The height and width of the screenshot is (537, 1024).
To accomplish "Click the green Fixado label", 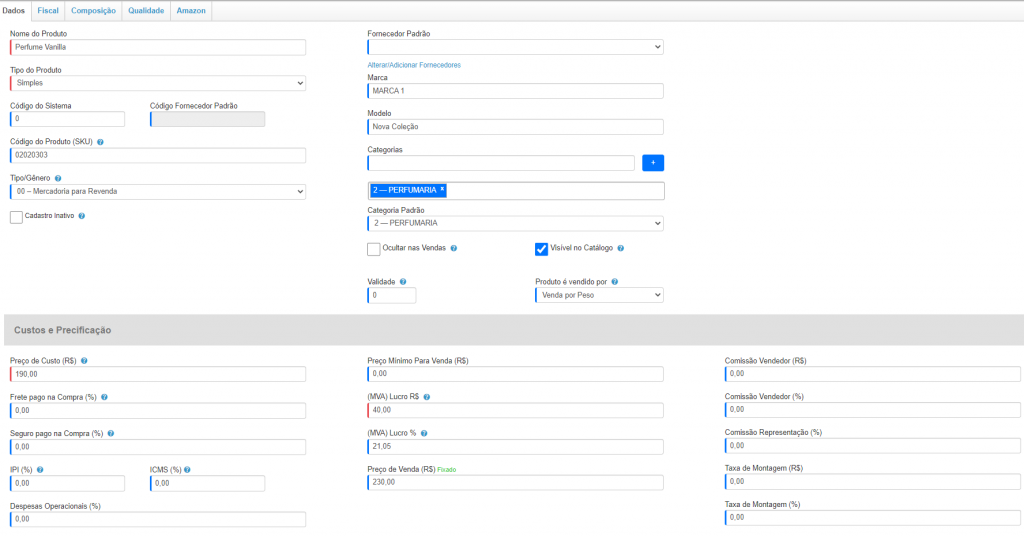I will pos(447,470).
